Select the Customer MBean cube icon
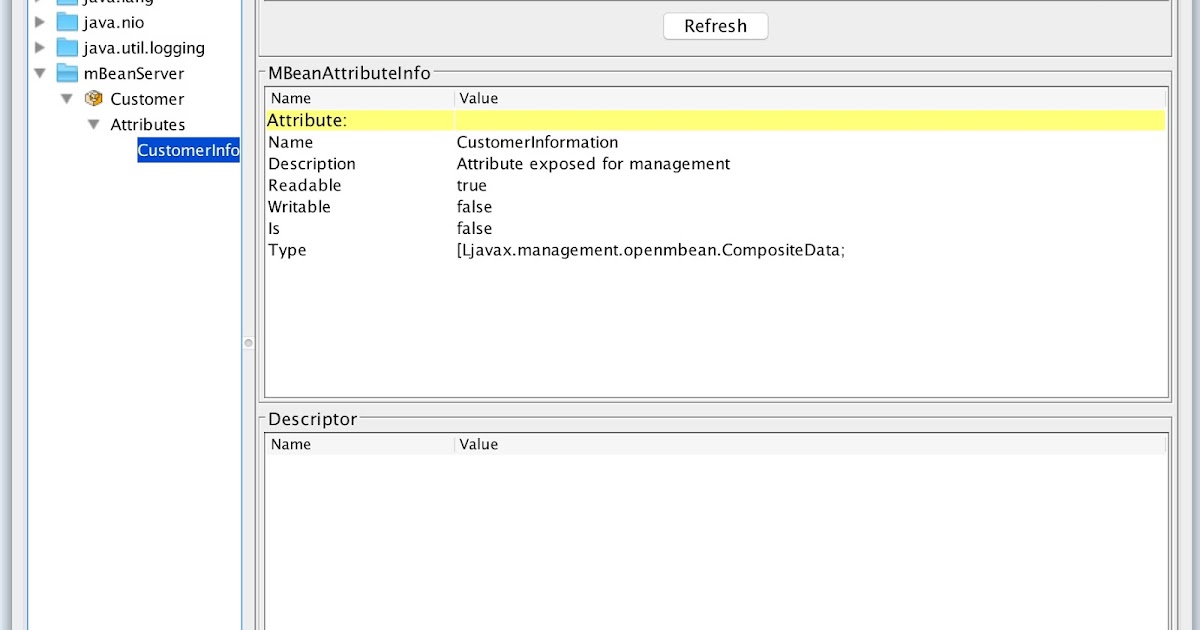This screenshot has width=1200, height=630. point(93,98)
